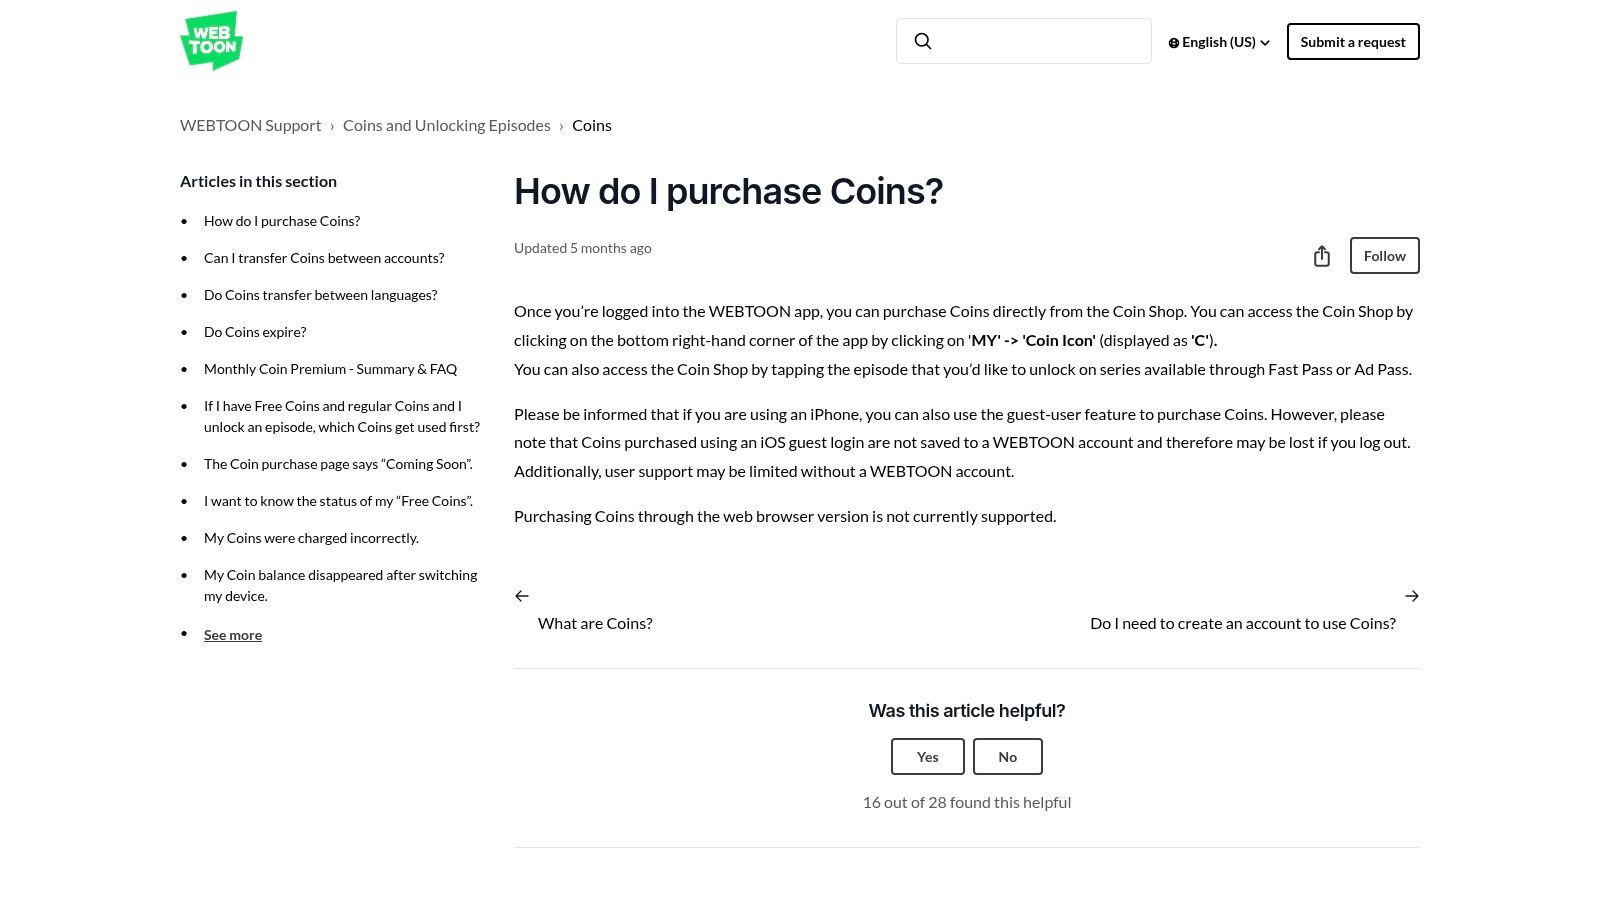Viewport: 1600px width, 900px height.
Task: Follow this article
Action: tap(1384, 256)
